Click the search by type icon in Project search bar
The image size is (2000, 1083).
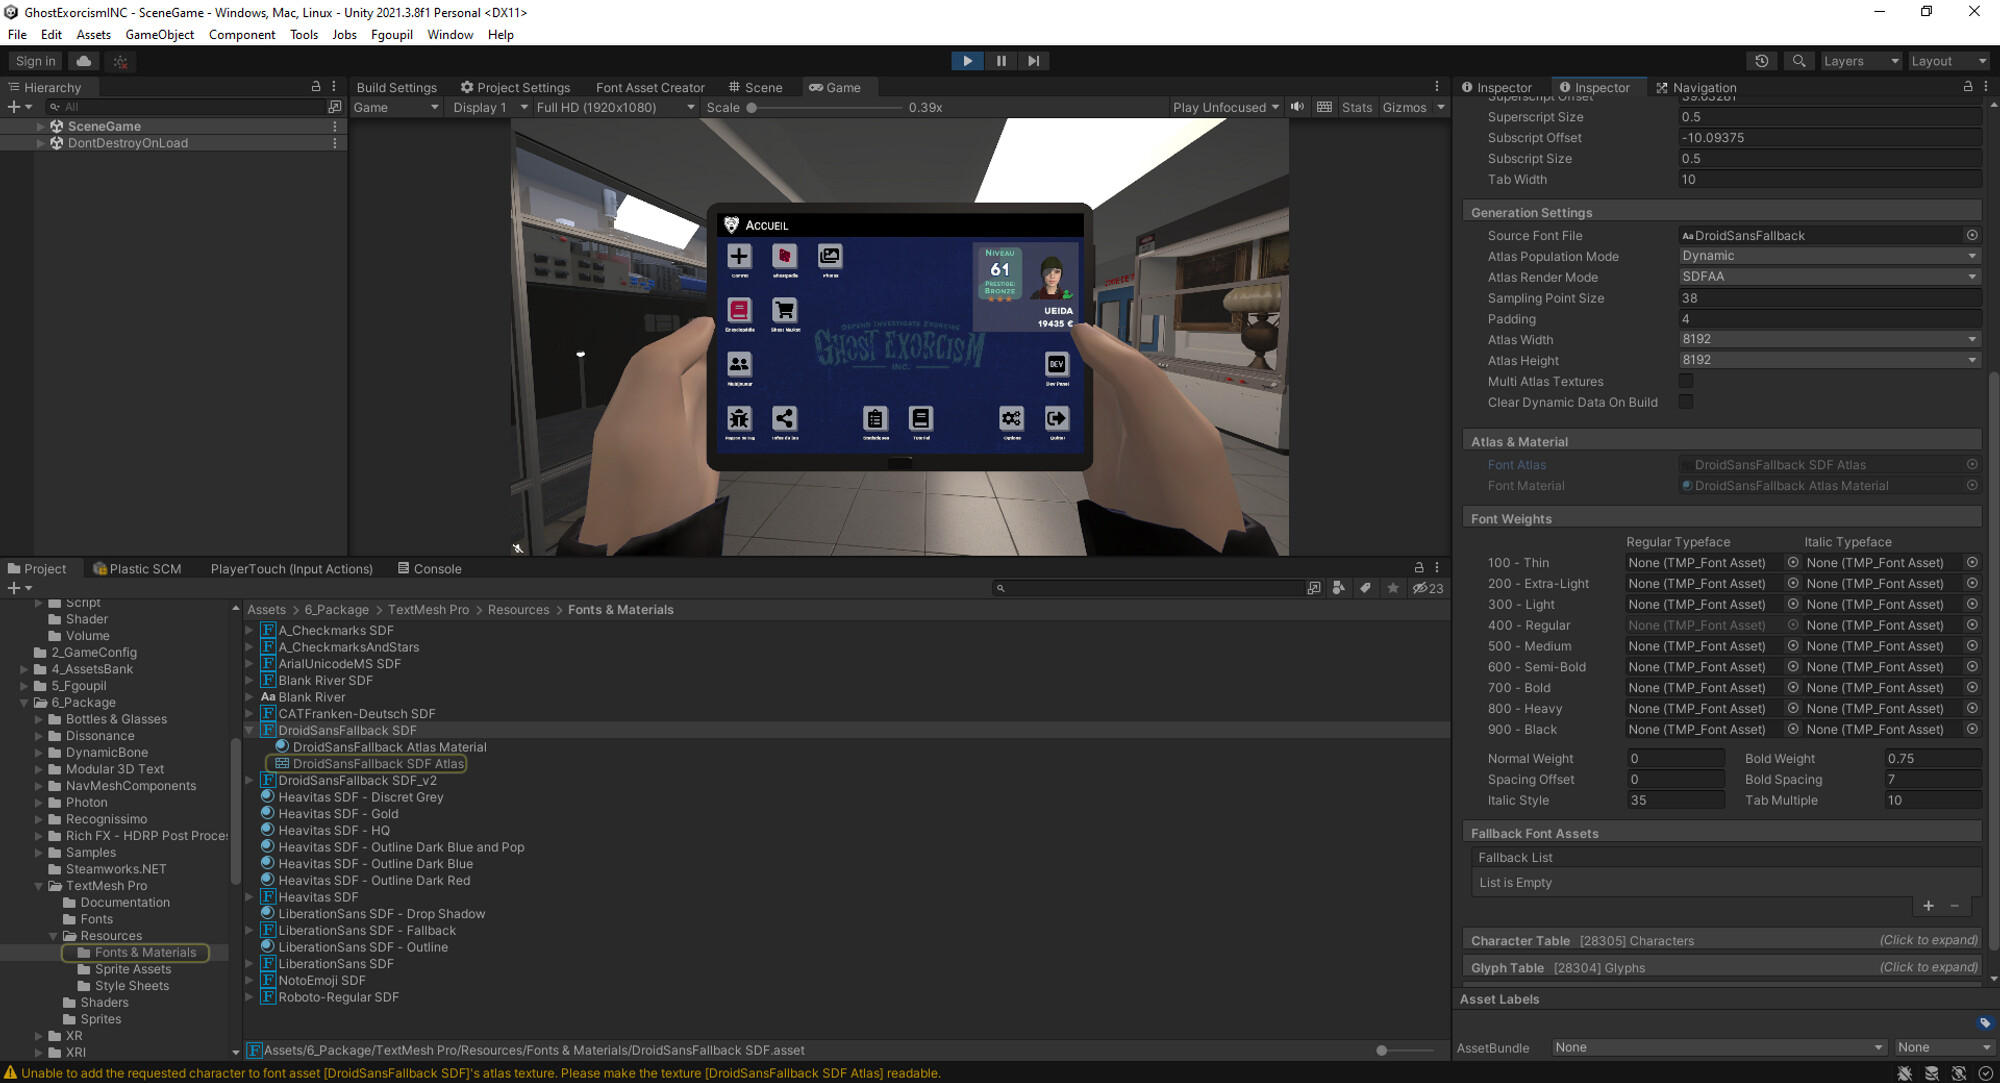tap(1339, 588)
